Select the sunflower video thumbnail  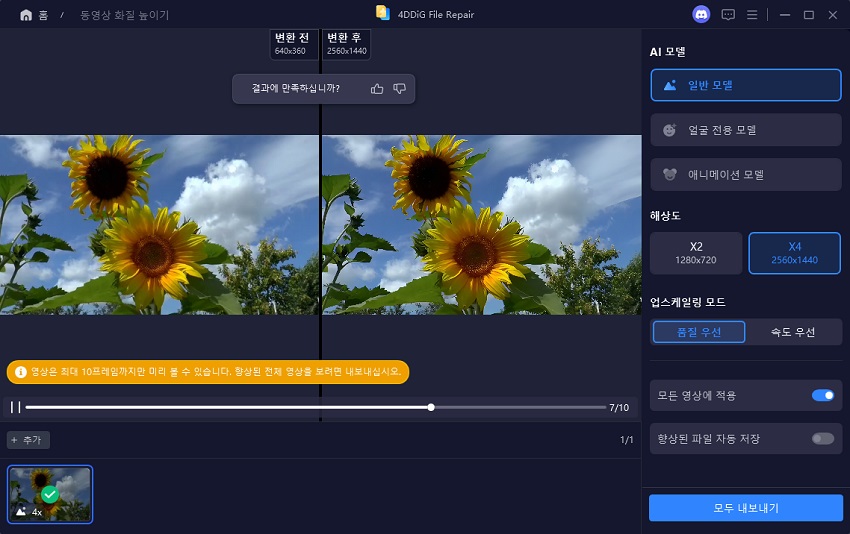tap(50, 494)
